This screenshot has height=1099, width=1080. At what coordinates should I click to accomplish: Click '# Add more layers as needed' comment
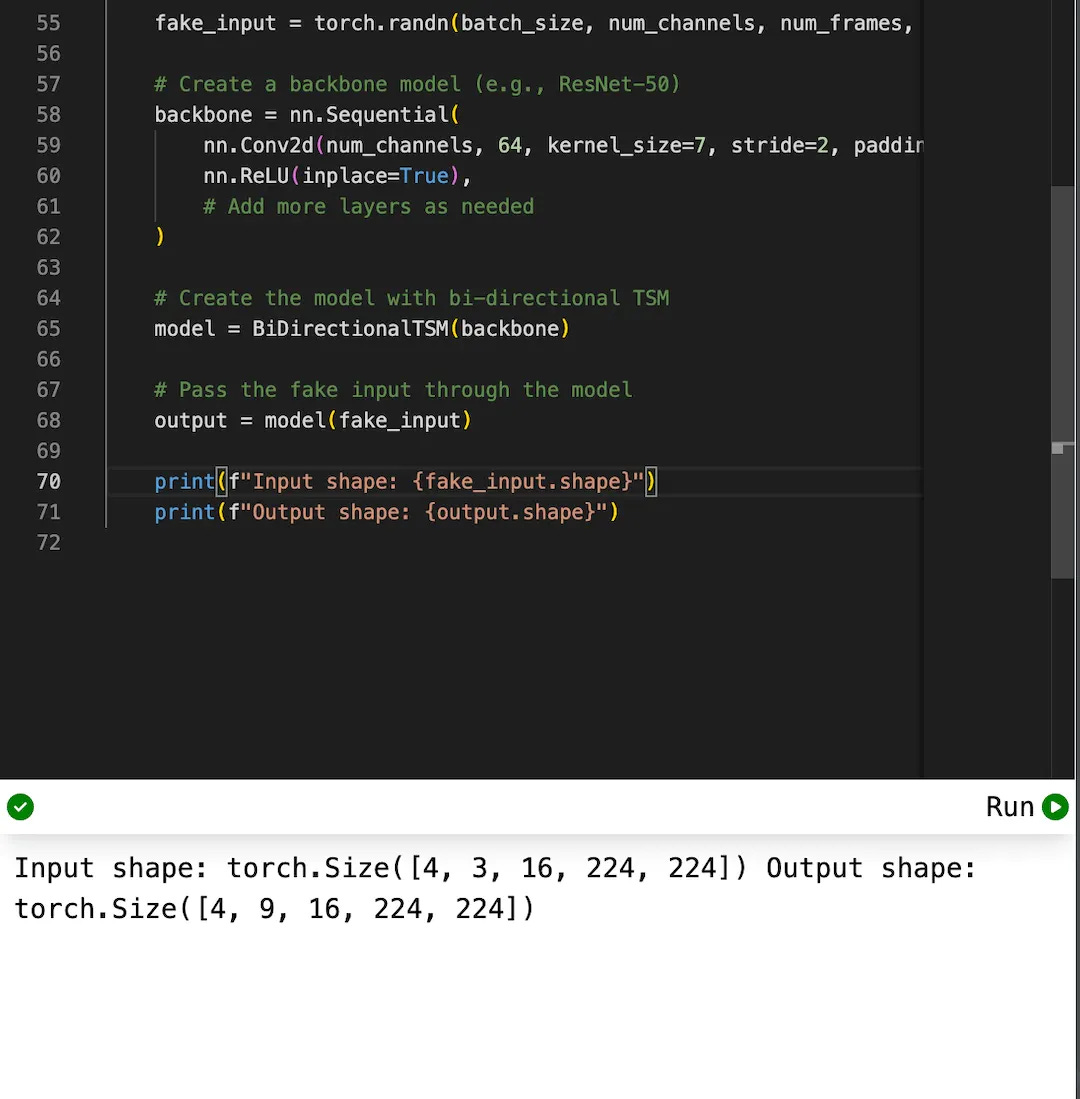click(x=369, y=207)
